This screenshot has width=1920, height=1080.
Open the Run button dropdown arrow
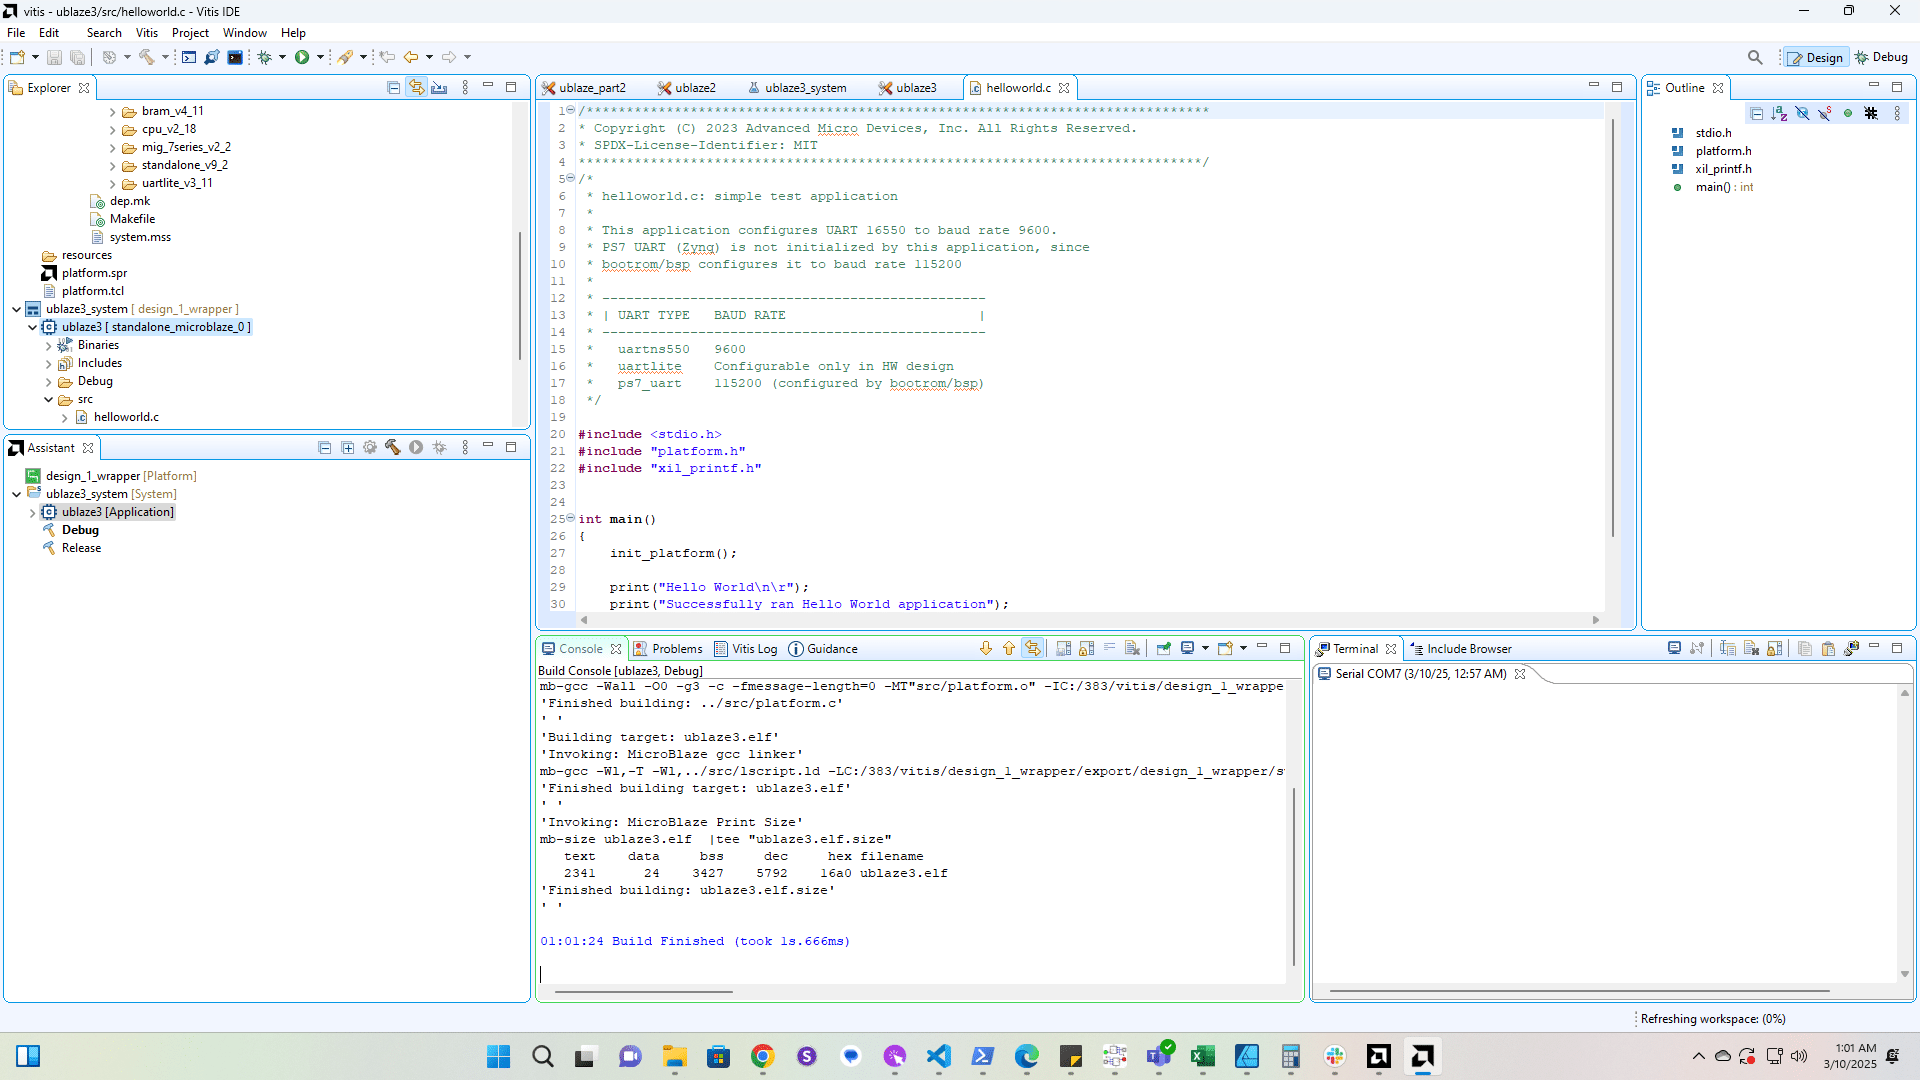(x=320, y=57)
